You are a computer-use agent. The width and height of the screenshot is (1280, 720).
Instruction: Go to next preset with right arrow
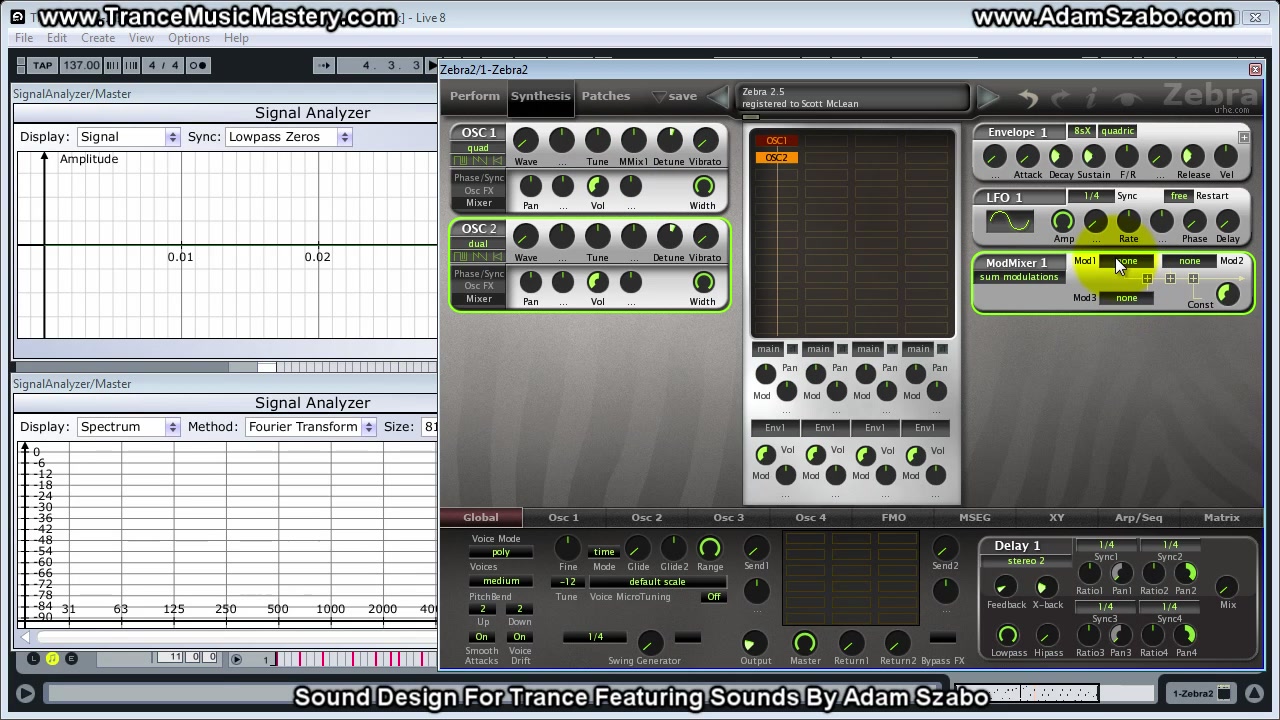click(x=988, y=97)
